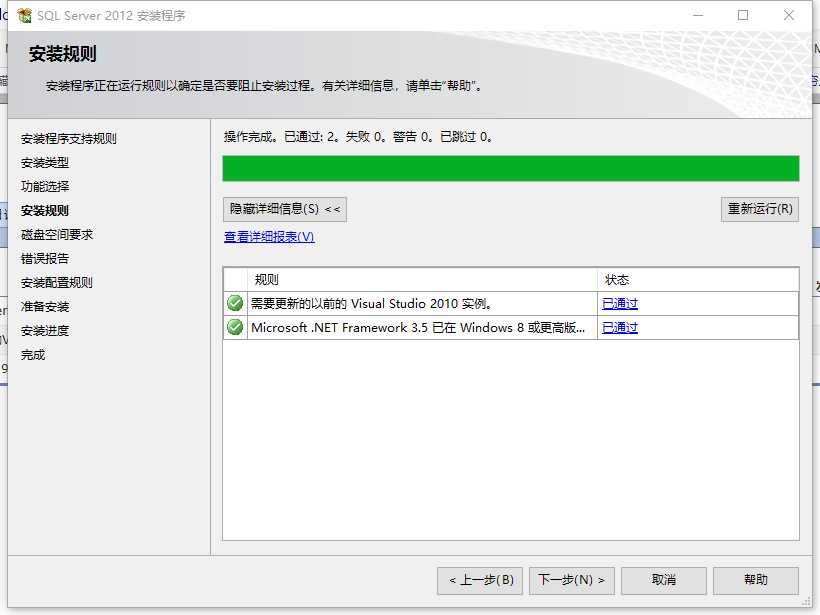The image size is (820, 615).
Task: Select 安装类型 step in sidebar
Action: 45,163
